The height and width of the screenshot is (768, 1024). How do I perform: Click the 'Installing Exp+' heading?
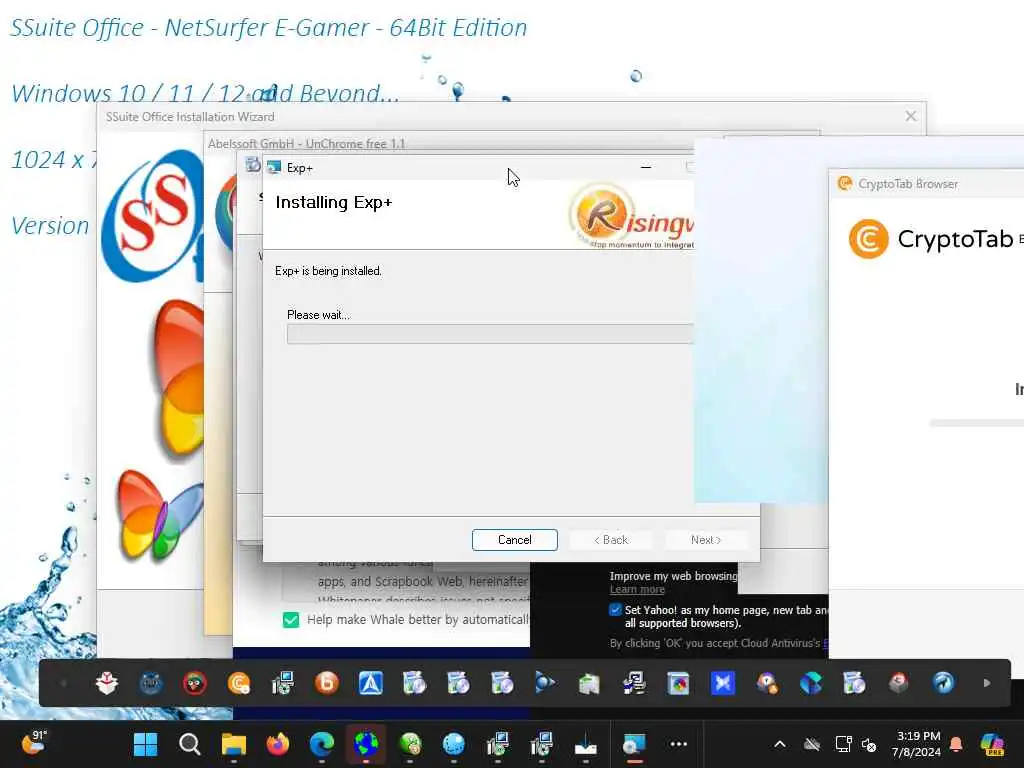coord(334,202)
